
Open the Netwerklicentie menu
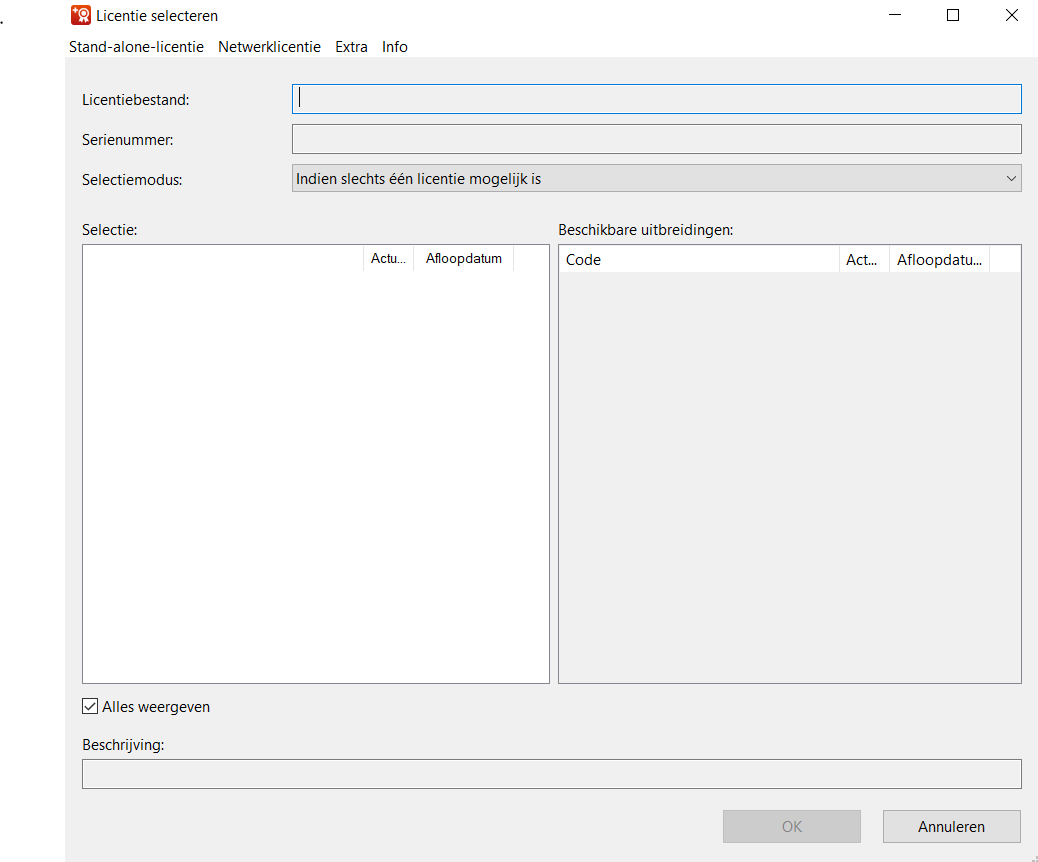pos(269,47)
